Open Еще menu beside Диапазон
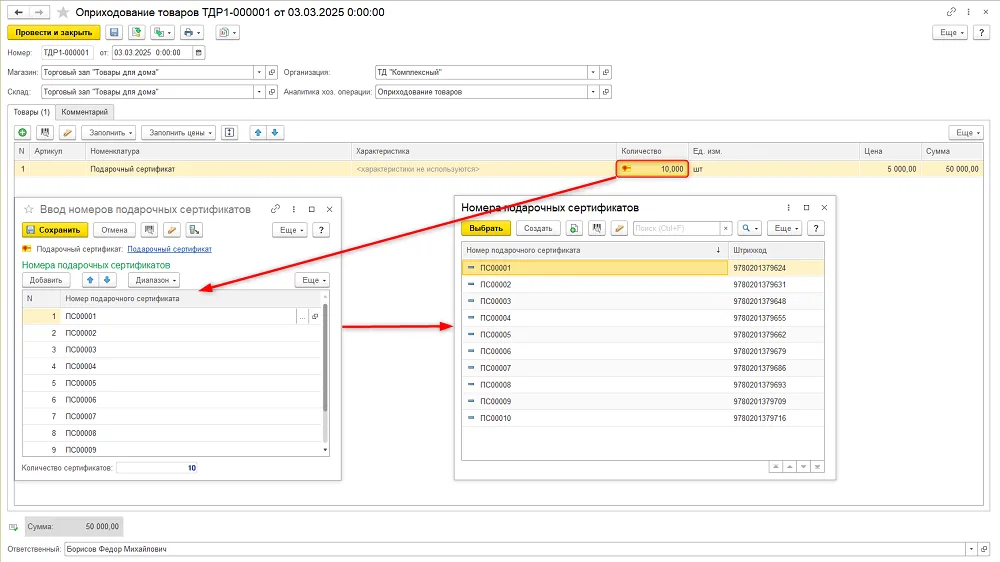1000x562 pixels. [312, 280]
